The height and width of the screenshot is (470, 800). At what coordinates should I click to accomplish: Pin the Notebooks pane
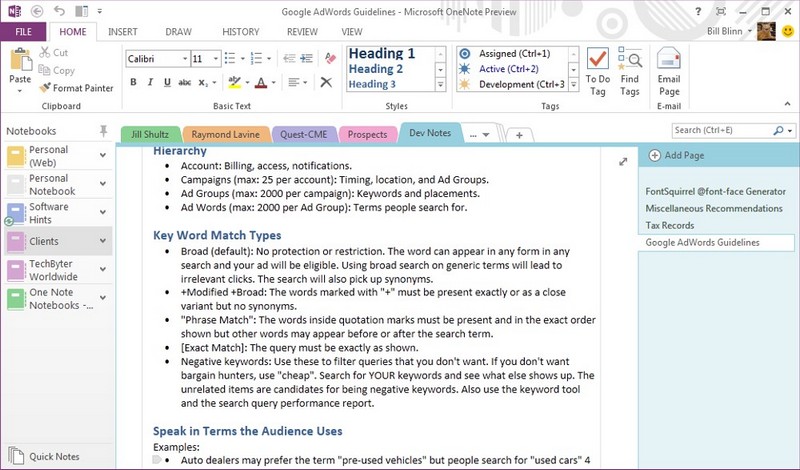point(104,131)
